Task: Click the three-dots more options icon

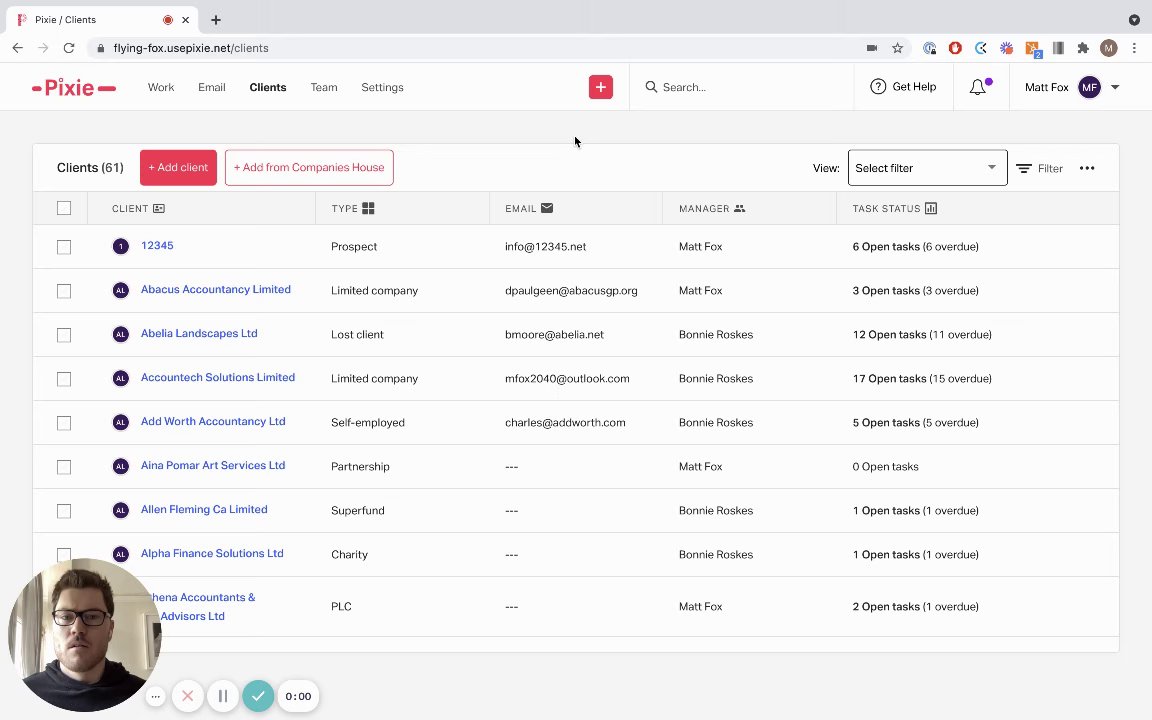Action: coord(1087,168)
